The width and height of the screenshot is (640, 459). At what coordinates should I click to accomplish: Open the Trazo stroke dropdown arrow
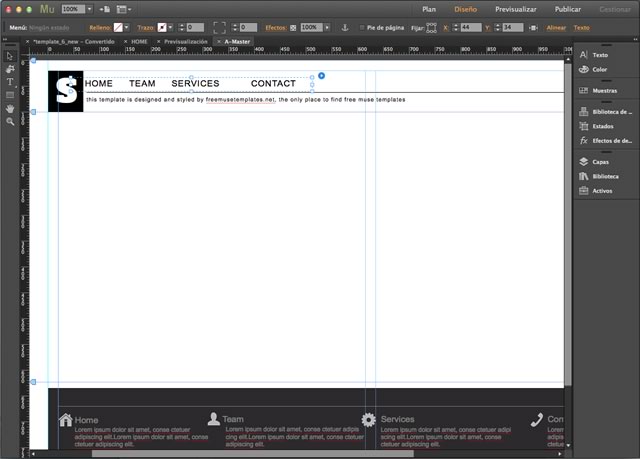[x=170, y=27]
